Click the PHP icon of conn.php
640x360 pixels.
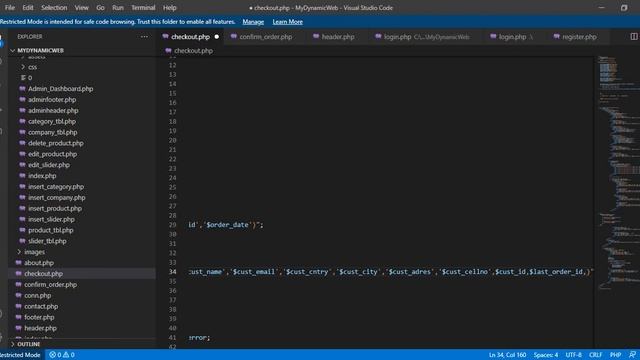point(18,296)
